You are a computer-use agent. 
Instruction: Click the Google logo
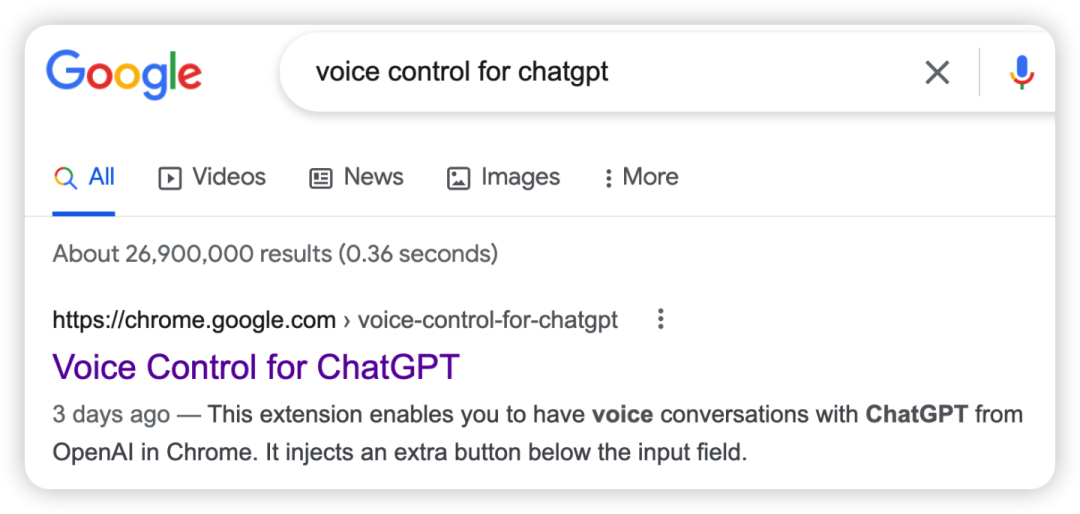[x=124, y=75]
